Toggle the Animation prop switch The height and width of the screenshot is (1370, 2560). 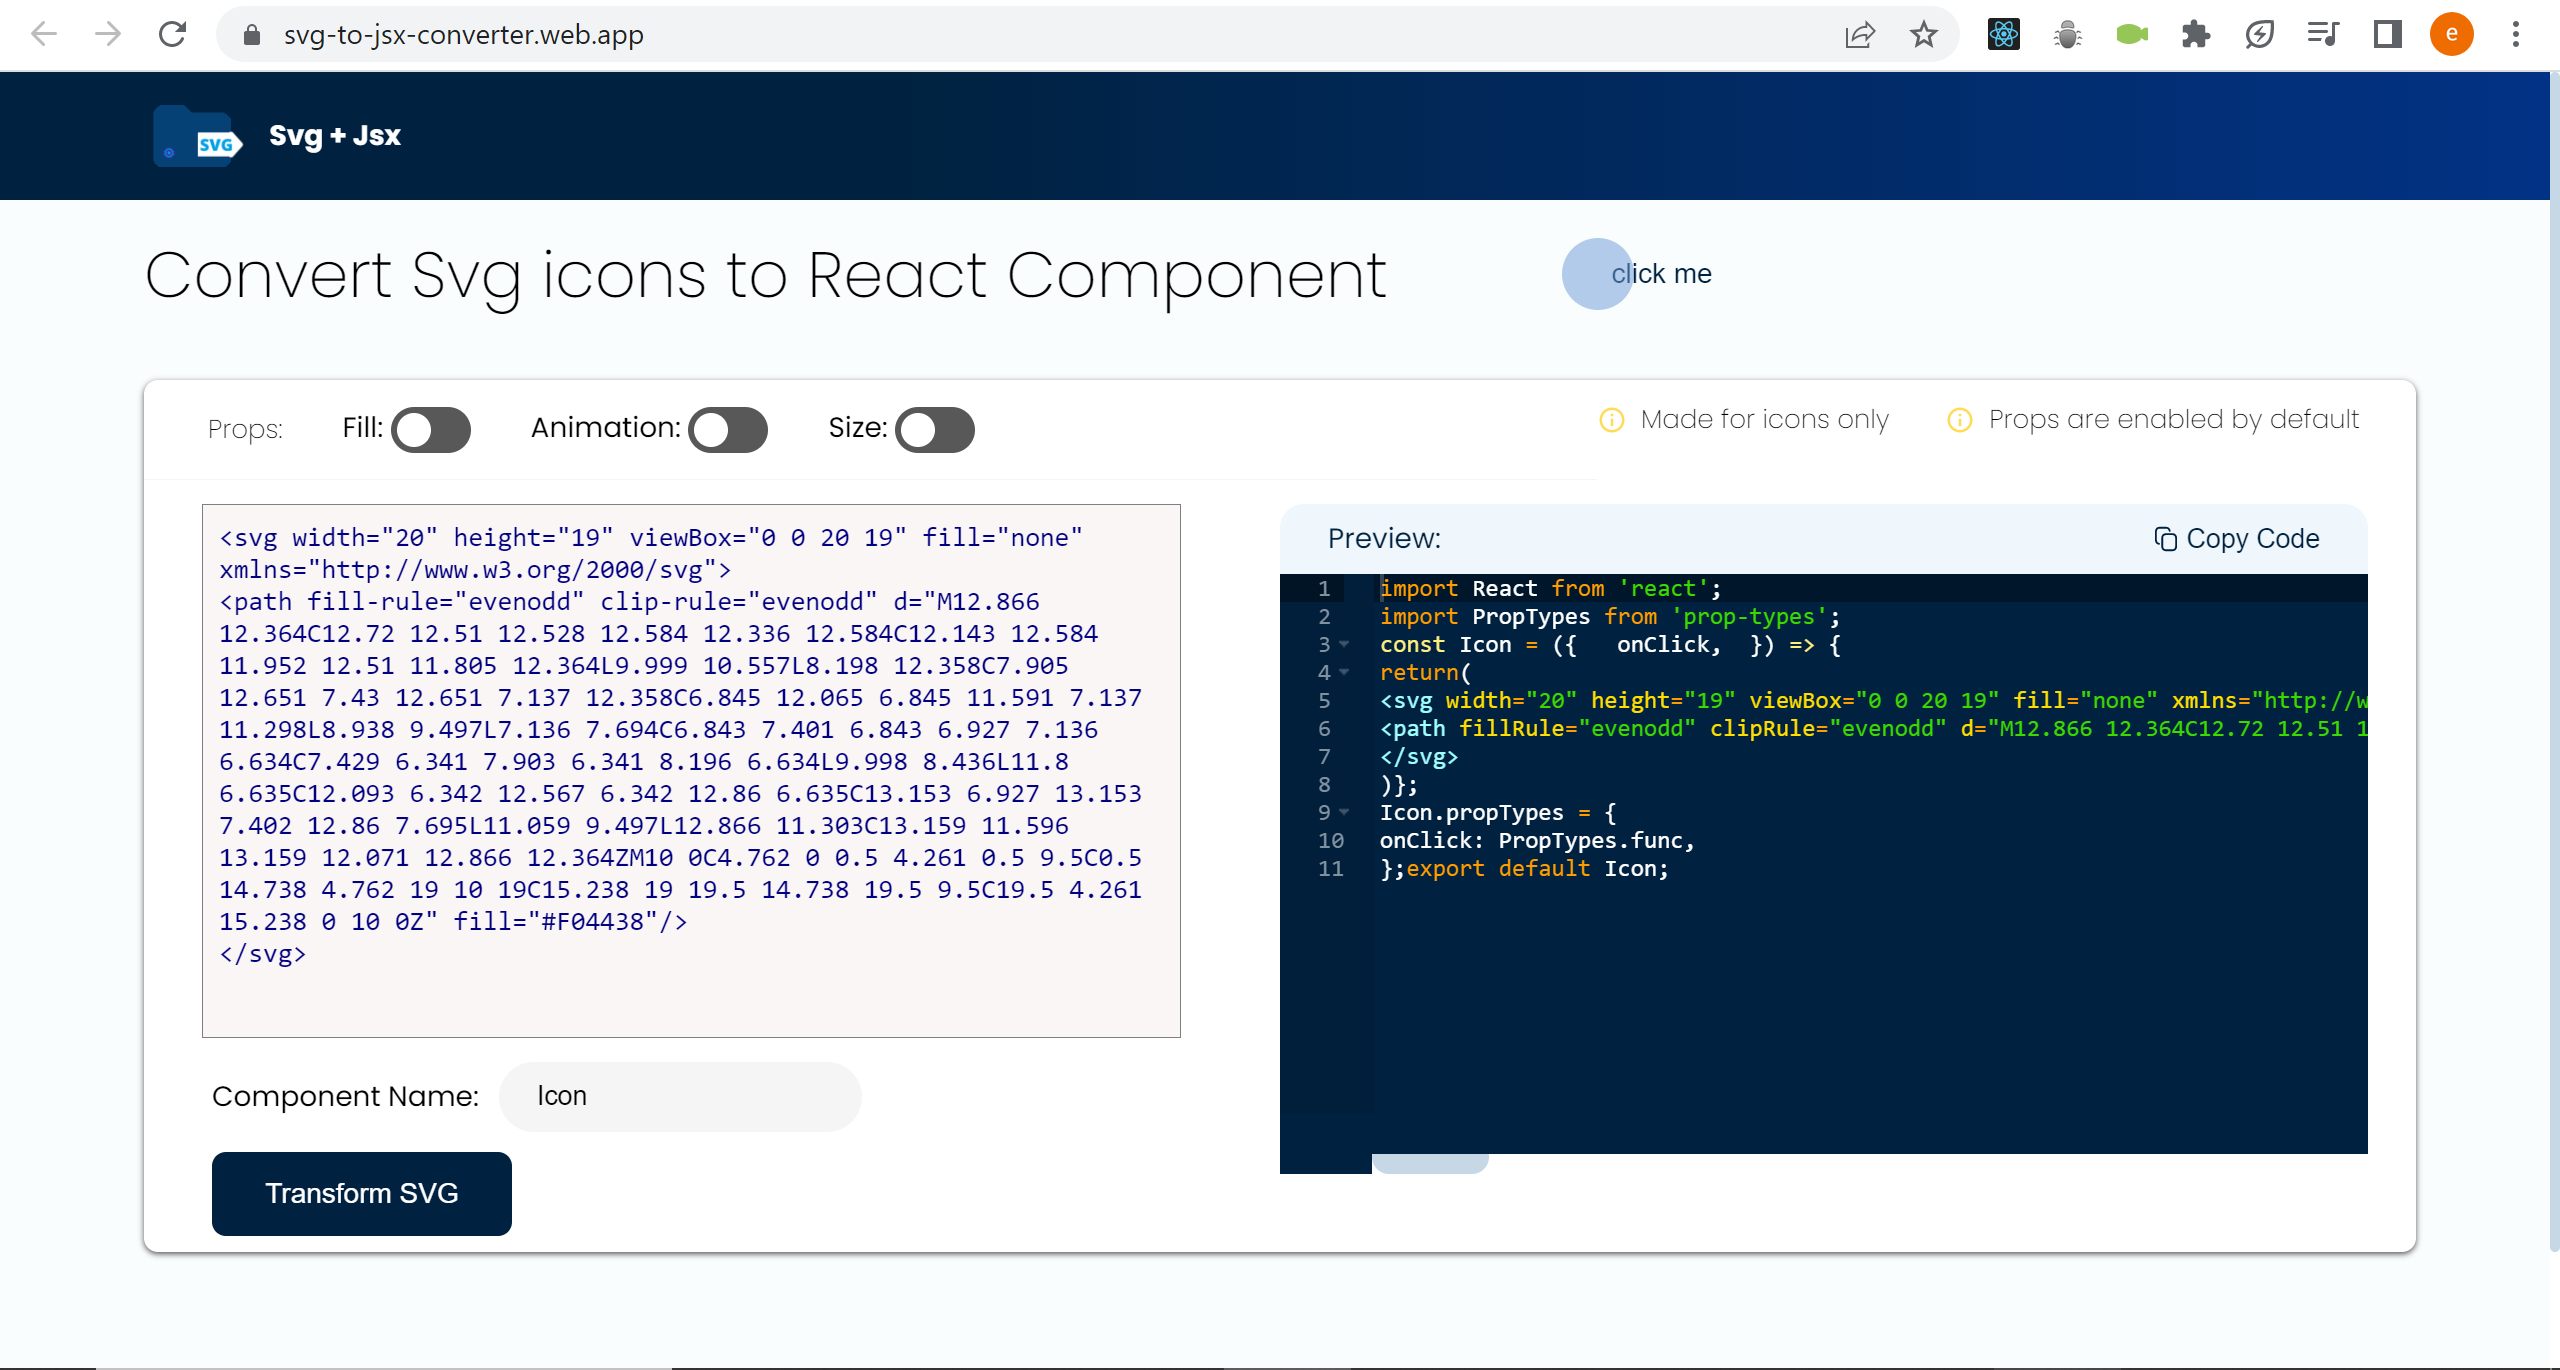pyautogui.click(x=728, y=430)
